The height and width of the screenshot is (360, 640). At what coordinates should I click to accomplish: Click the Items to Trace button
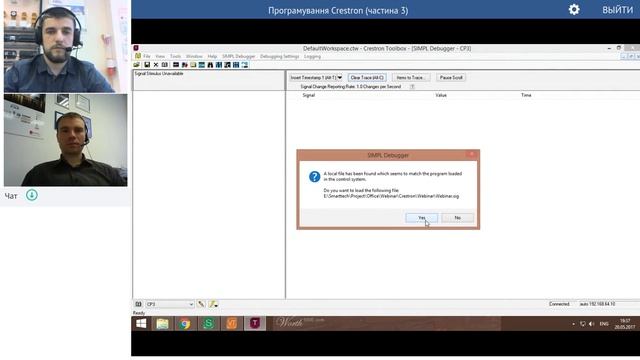(x=411, y=78)
